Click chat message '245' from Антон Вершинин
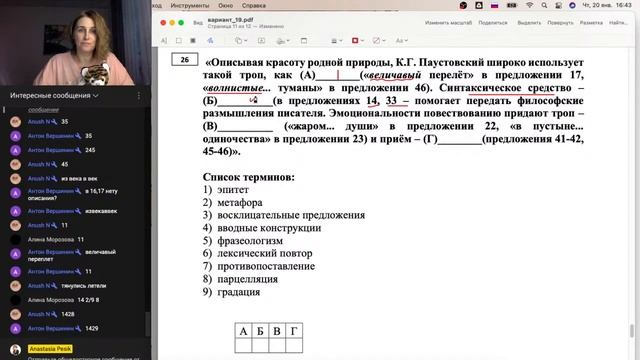640x360 pixels. tap(90, 150)
